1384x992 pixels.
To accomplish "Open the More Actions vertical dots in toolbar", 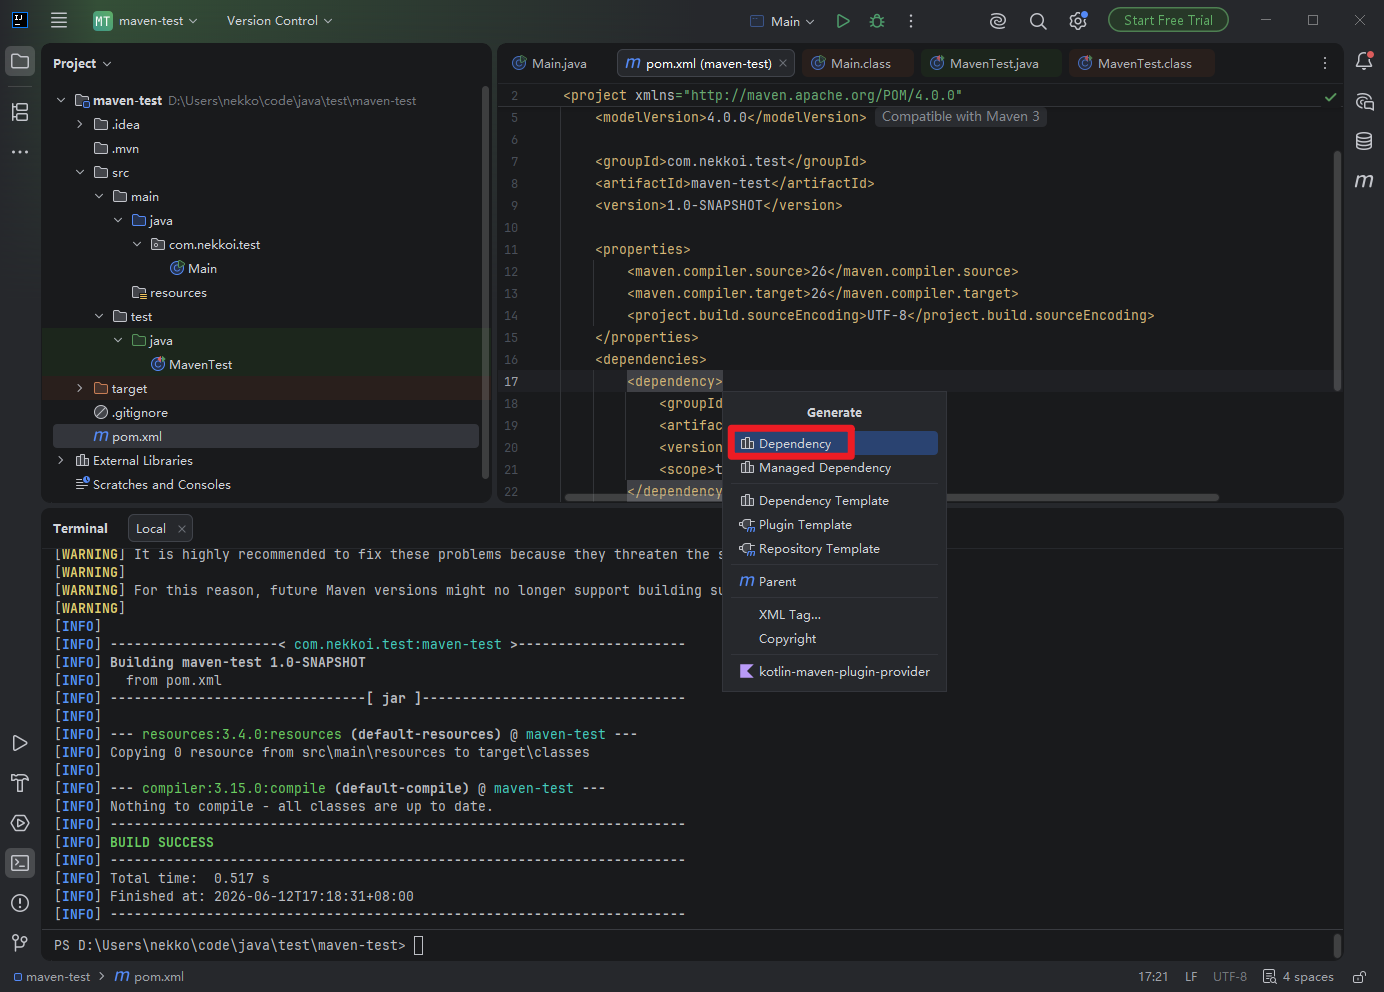I will [x=911, y=21].
